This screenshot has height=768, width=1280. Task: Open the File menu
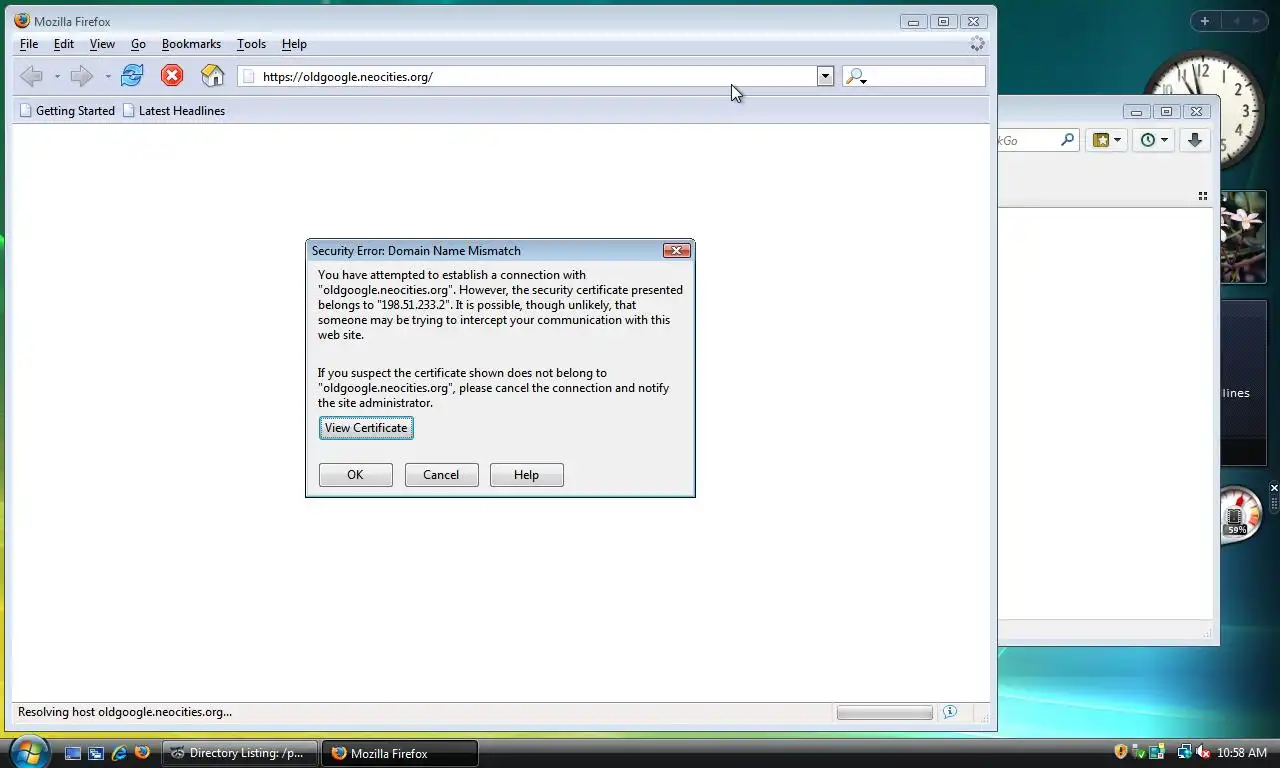point(29,44)
